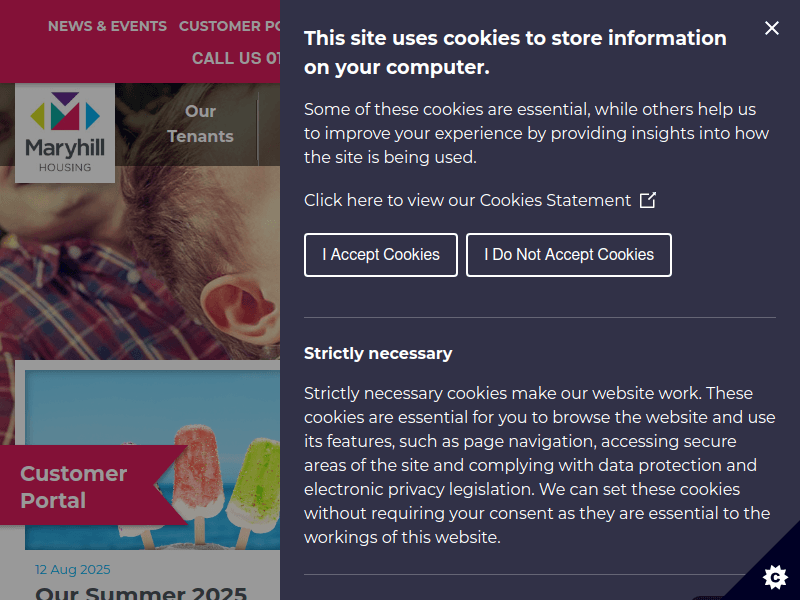The width and height of the screenshot is (800, 600).
Task: Open the News & Events menu item
Action: click(x=107, y=26)
